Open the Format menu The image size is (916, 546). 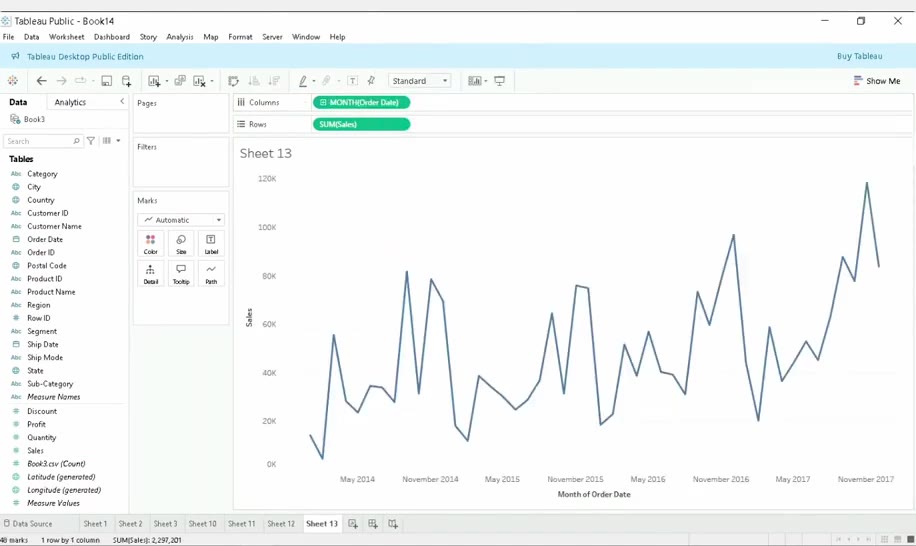coord(240,37)
